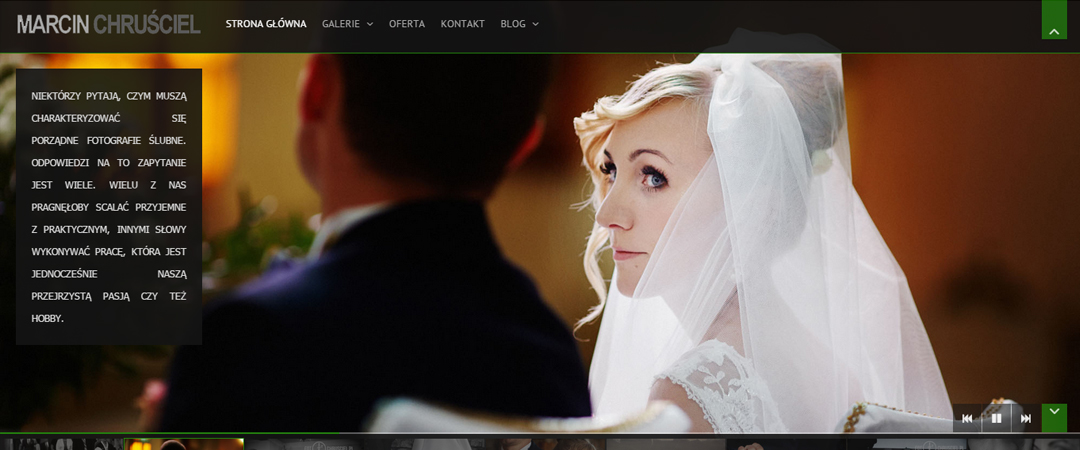The width and height of the screenshot is (1080, 450).
Task: Go to the Oferta page
Action: tap(407, 24)
